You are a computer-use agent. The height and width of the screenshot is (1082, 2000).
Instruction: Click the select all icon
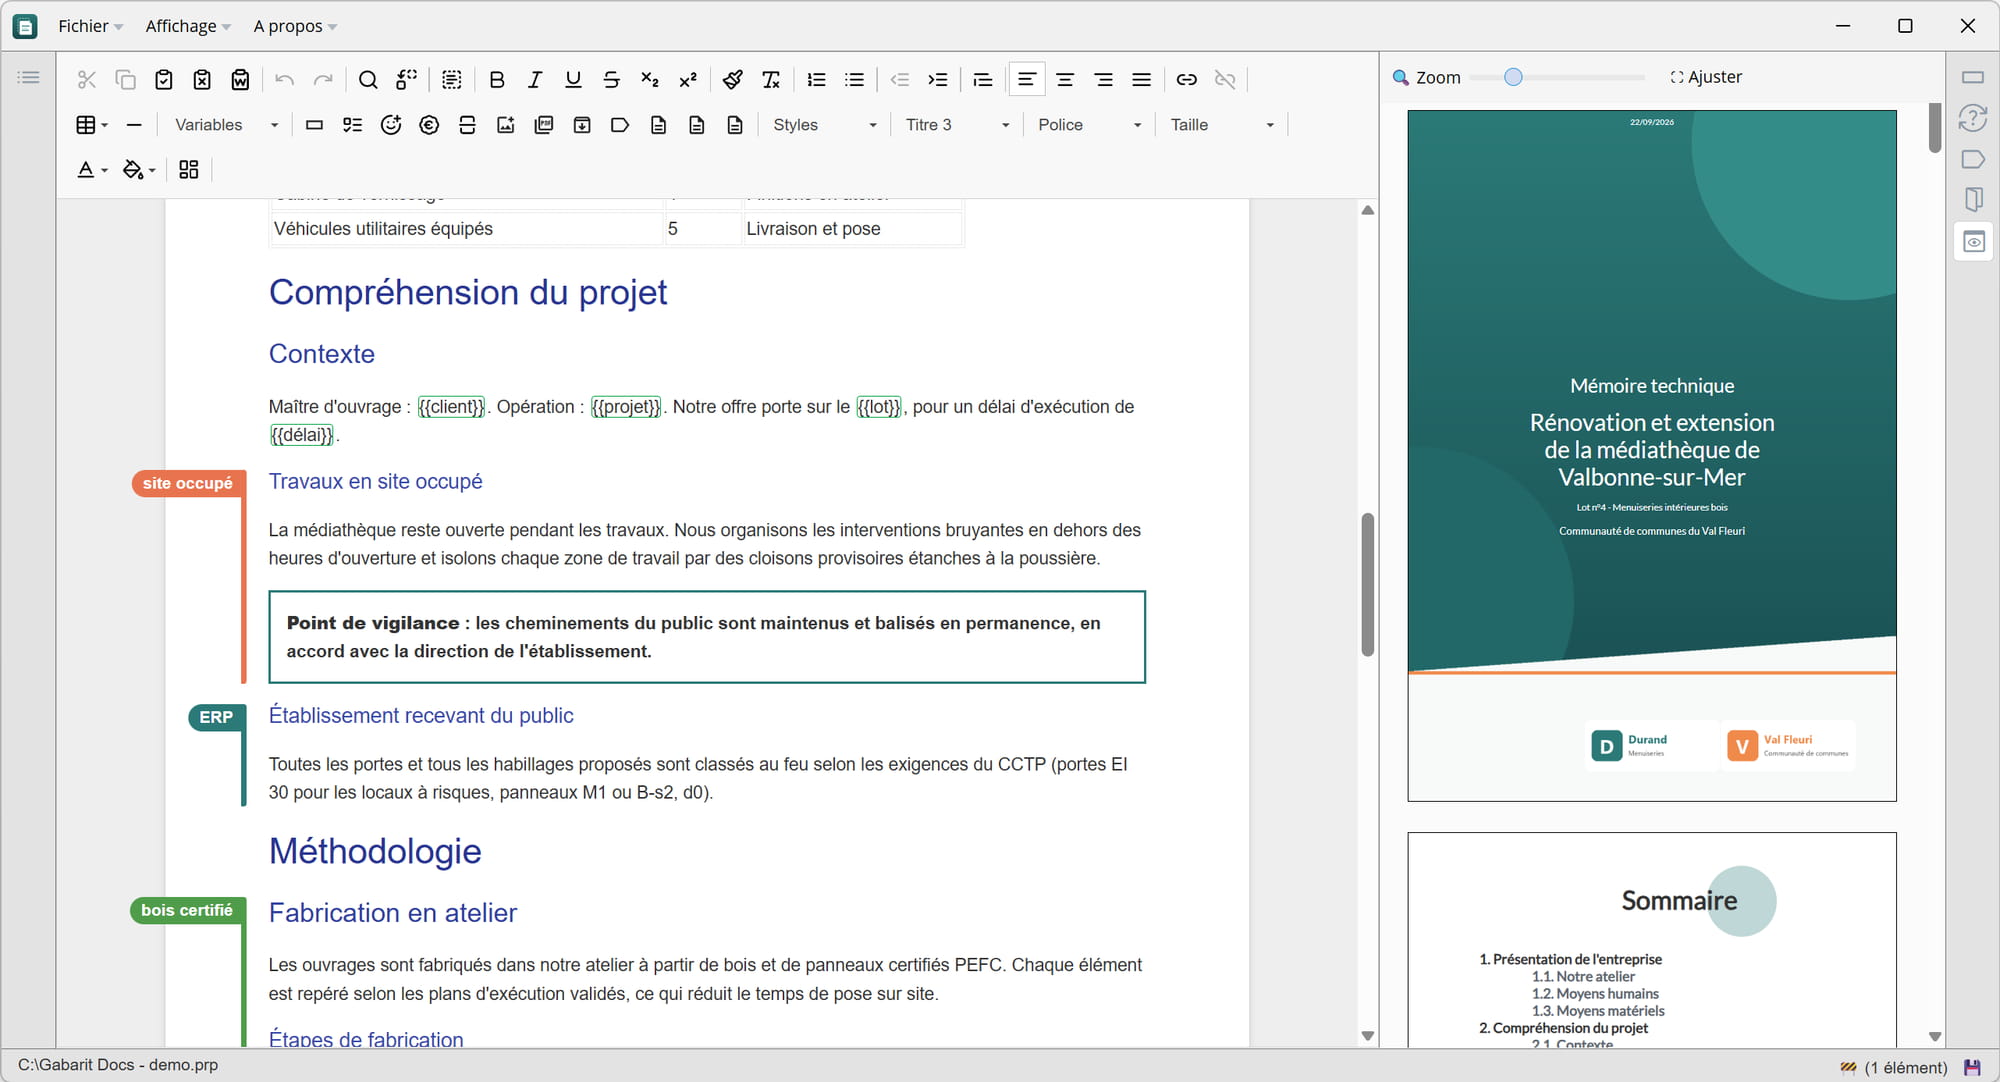click(451, 80)
